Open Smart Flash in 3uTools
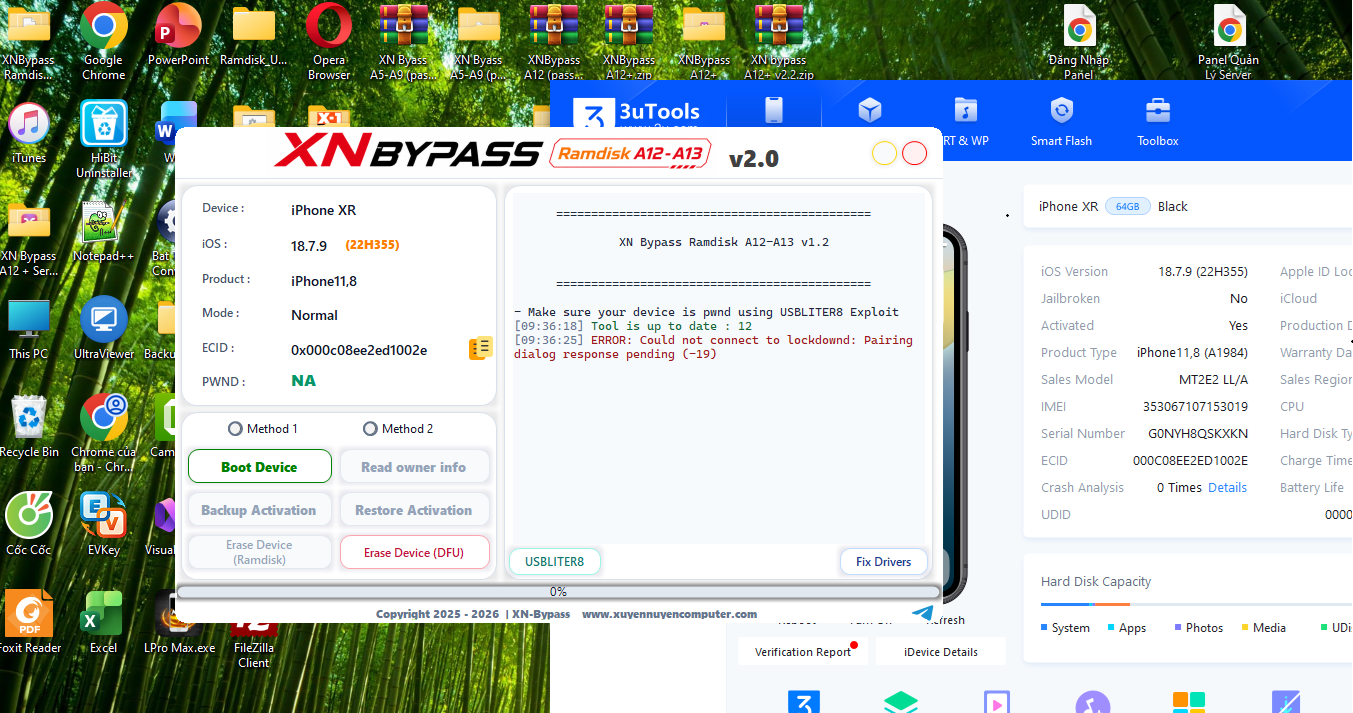The image size is (1353, 713). (x=1061, y=122)
